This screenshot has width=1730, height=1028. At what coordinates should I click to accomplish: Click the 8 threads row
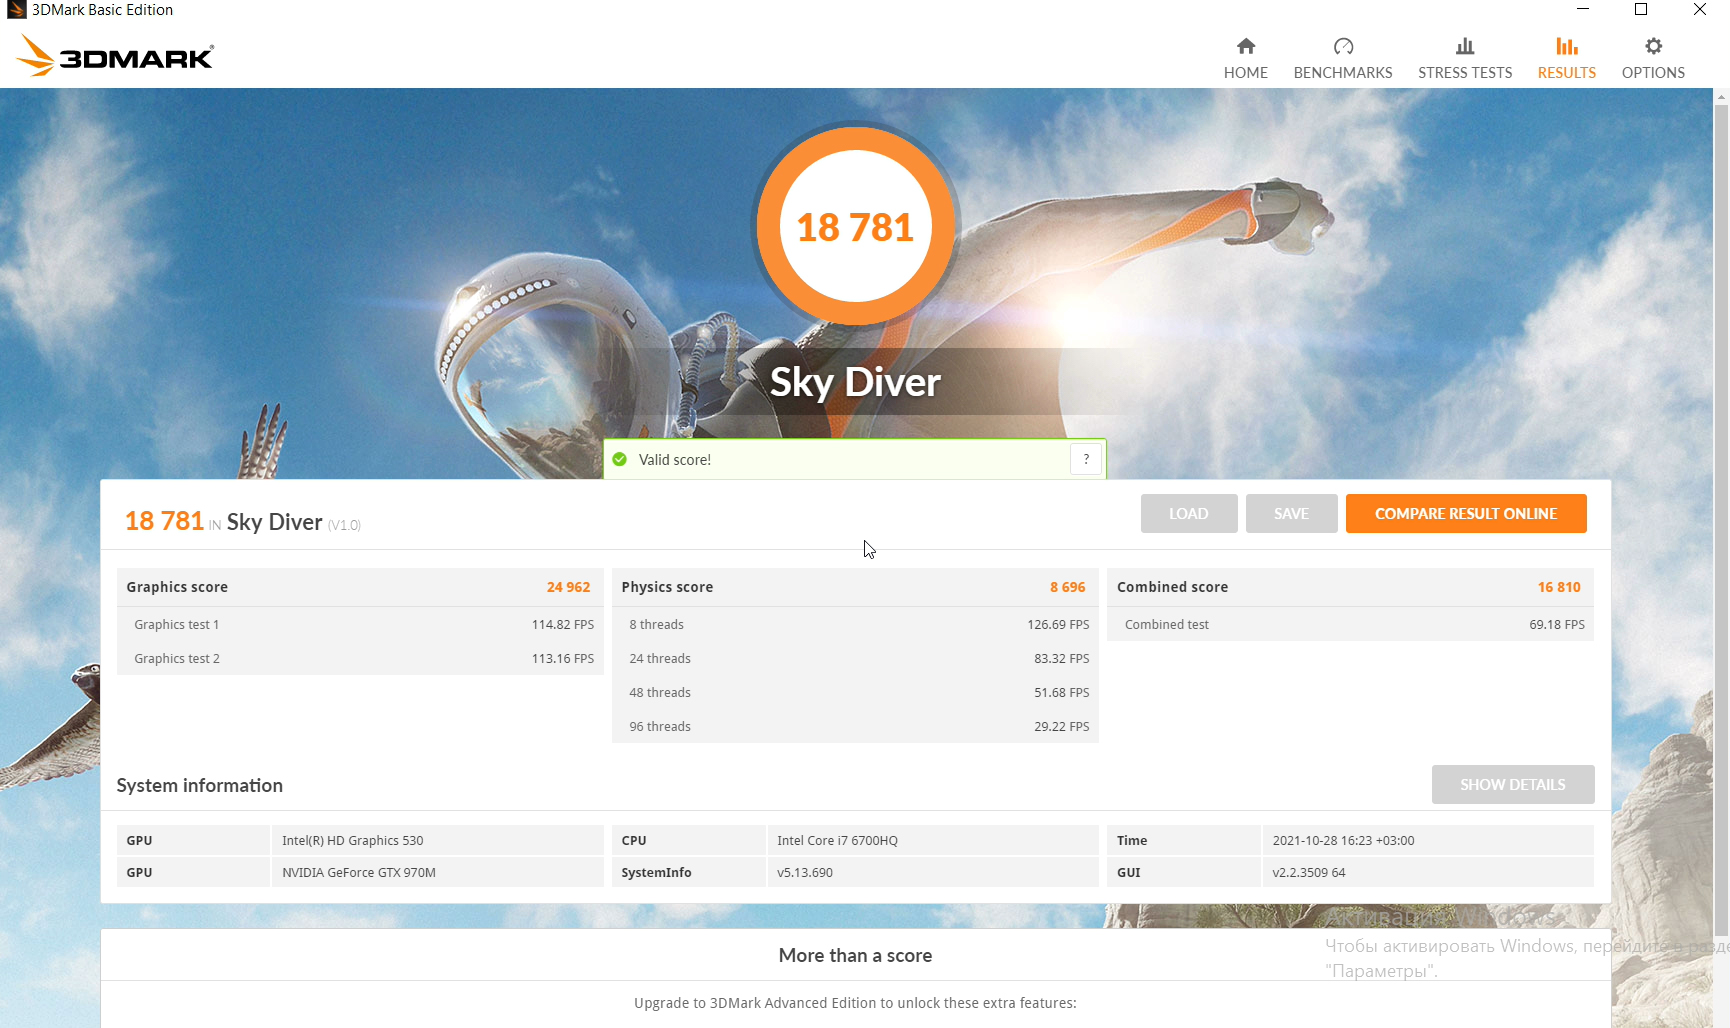[855, 624]
